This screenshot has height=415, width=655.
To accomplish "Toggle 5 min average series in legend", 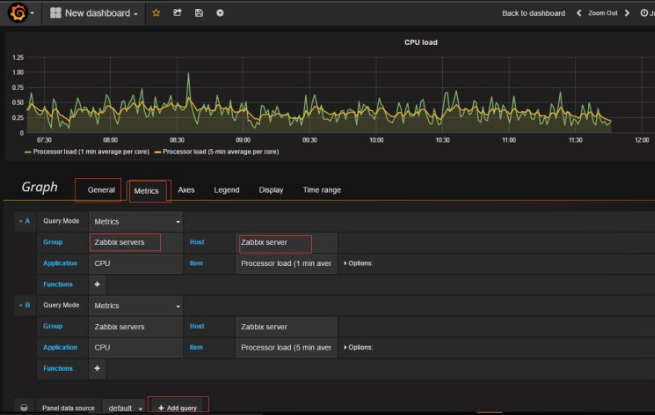I will pos(221,152).
